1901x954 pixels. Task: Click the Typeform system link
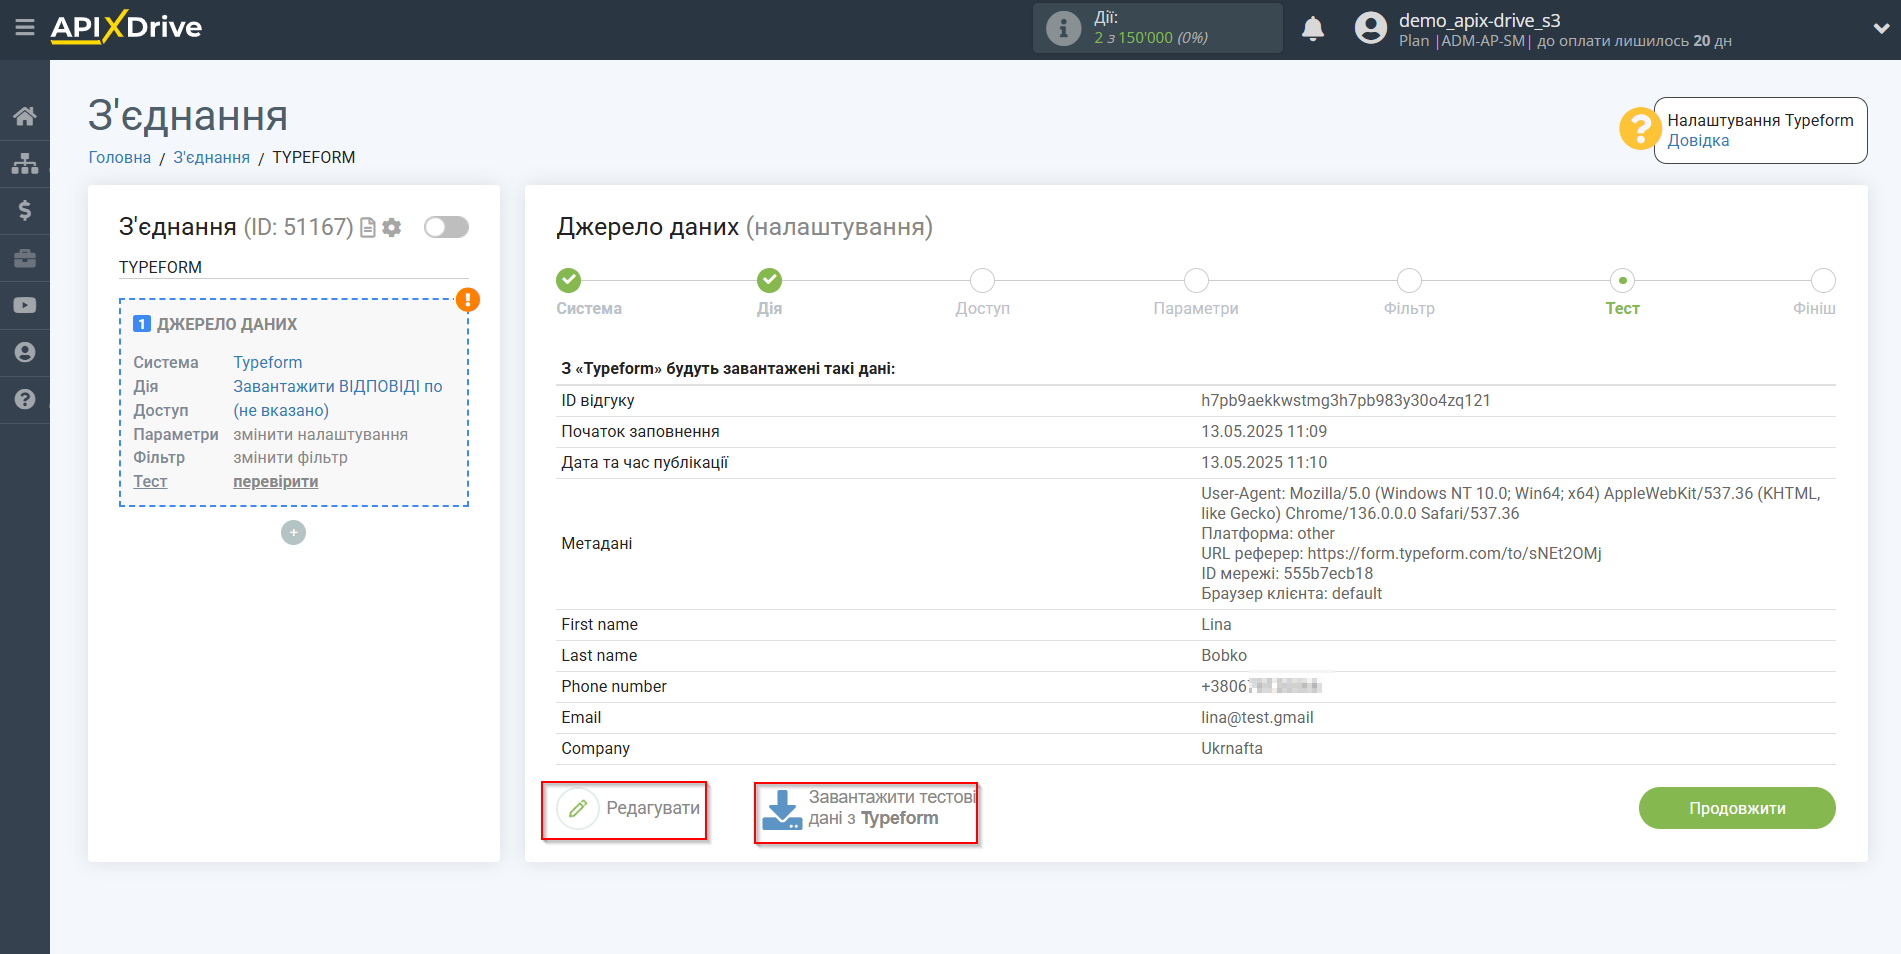(268, 362)
